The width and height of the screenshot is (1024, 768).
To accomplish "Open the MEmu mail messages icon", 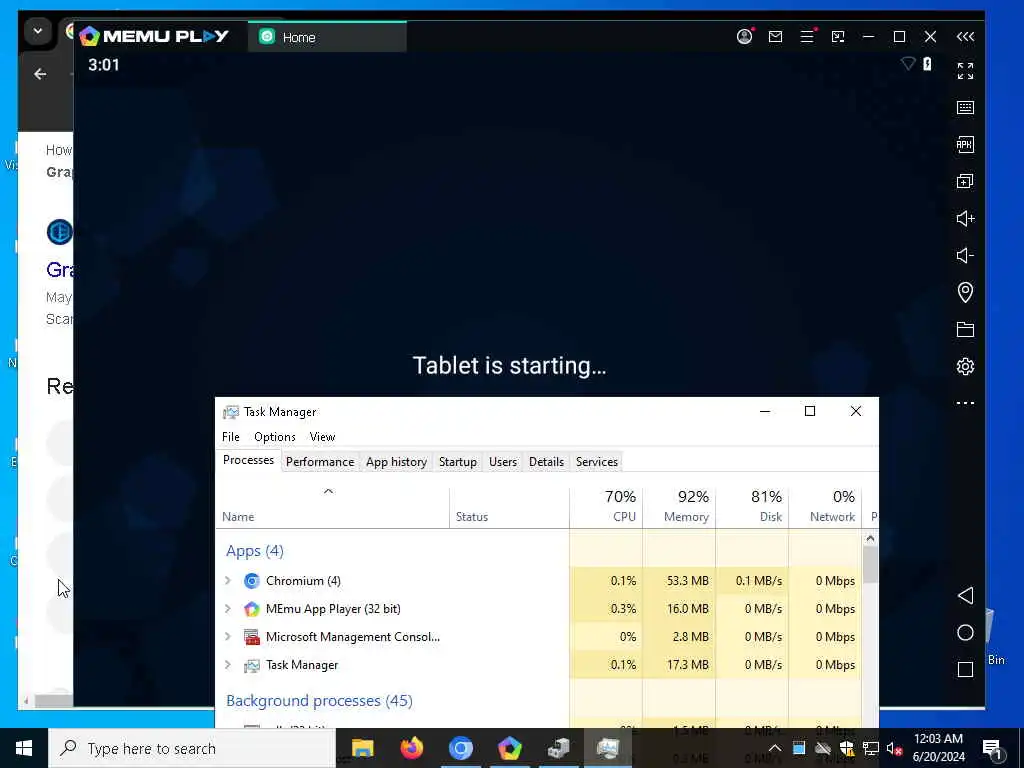I will click(775, 37).
